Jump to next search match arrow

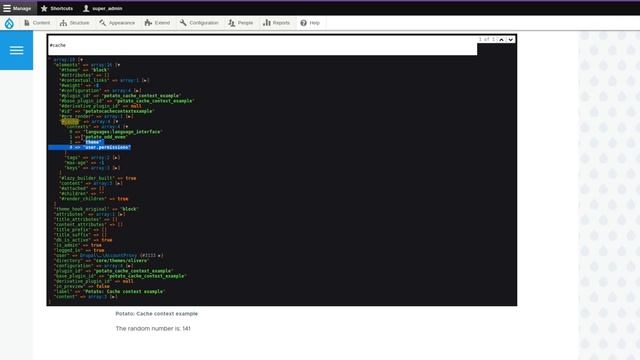click(511, 40)
